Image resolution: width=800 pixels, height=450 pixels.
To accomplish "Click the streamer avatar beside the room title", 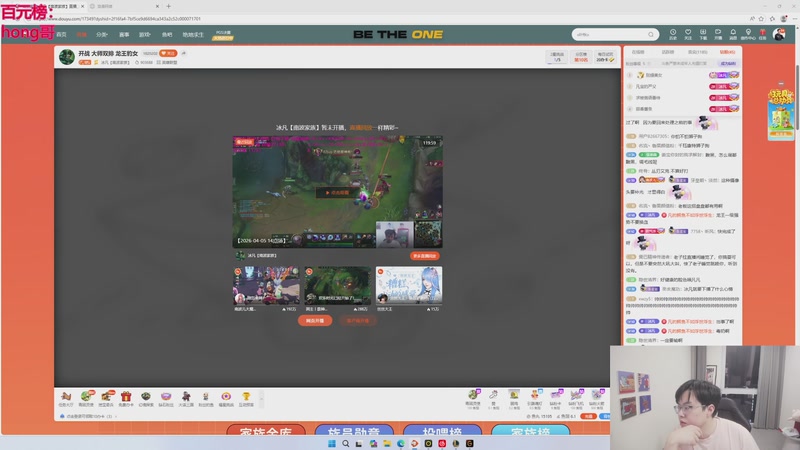I will pyautogui.click(x=67, y=57).
